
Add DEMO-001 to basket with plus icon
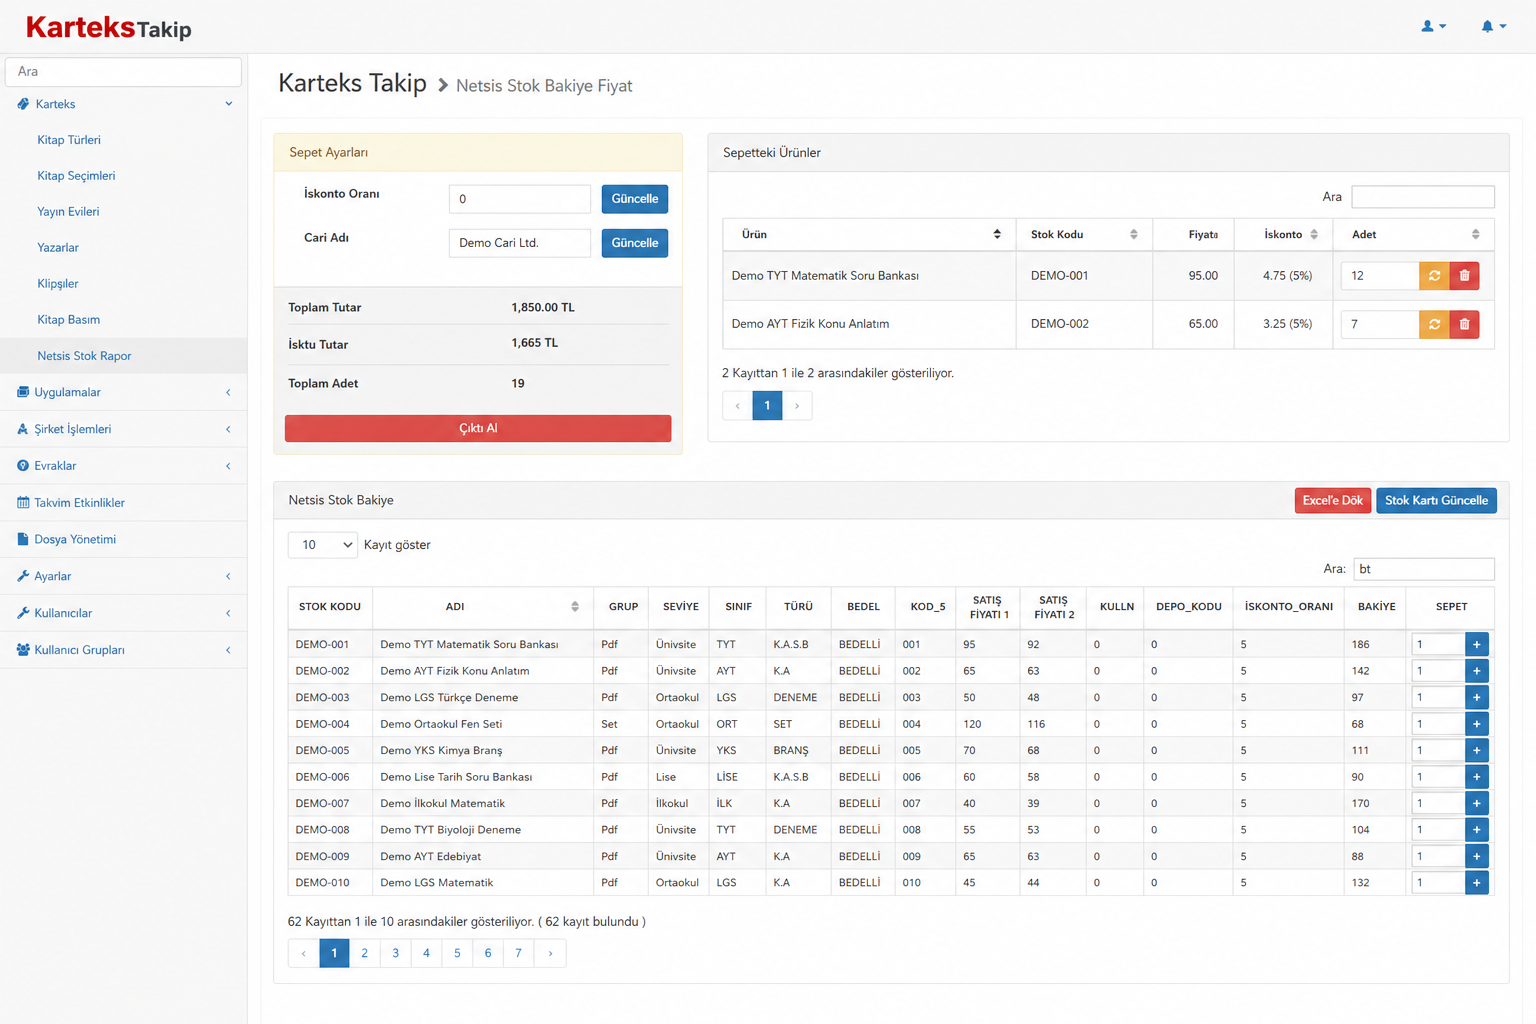(1476, 644)
